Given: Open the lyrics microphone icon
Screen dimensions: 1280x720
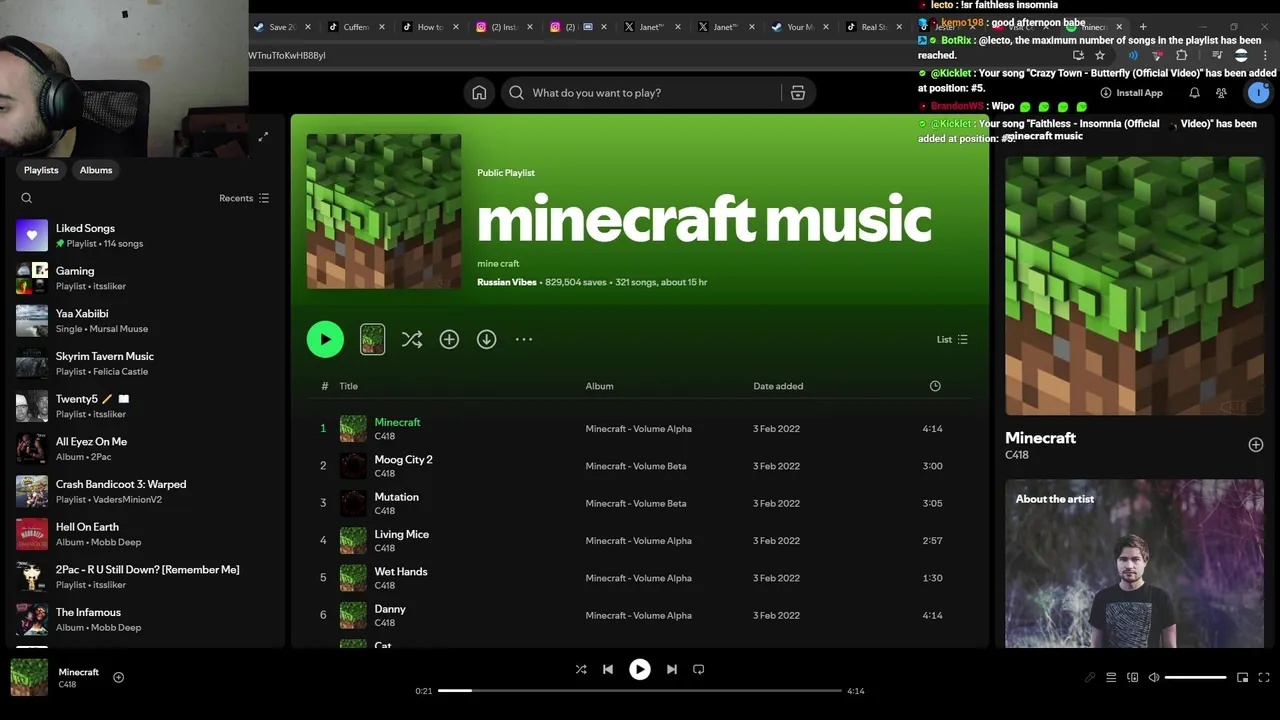Looking at the screenshot, I should [x=1090, y=678].
